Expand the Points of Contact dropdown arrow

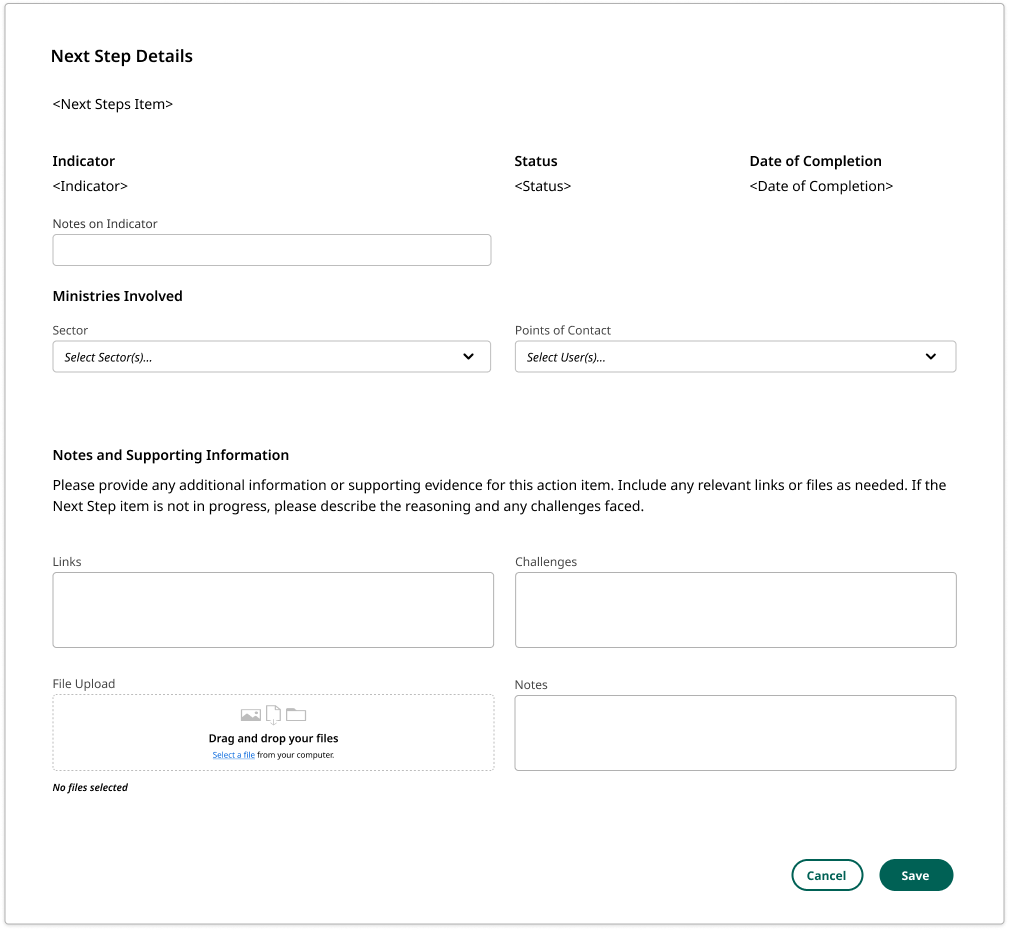point(931,357)
